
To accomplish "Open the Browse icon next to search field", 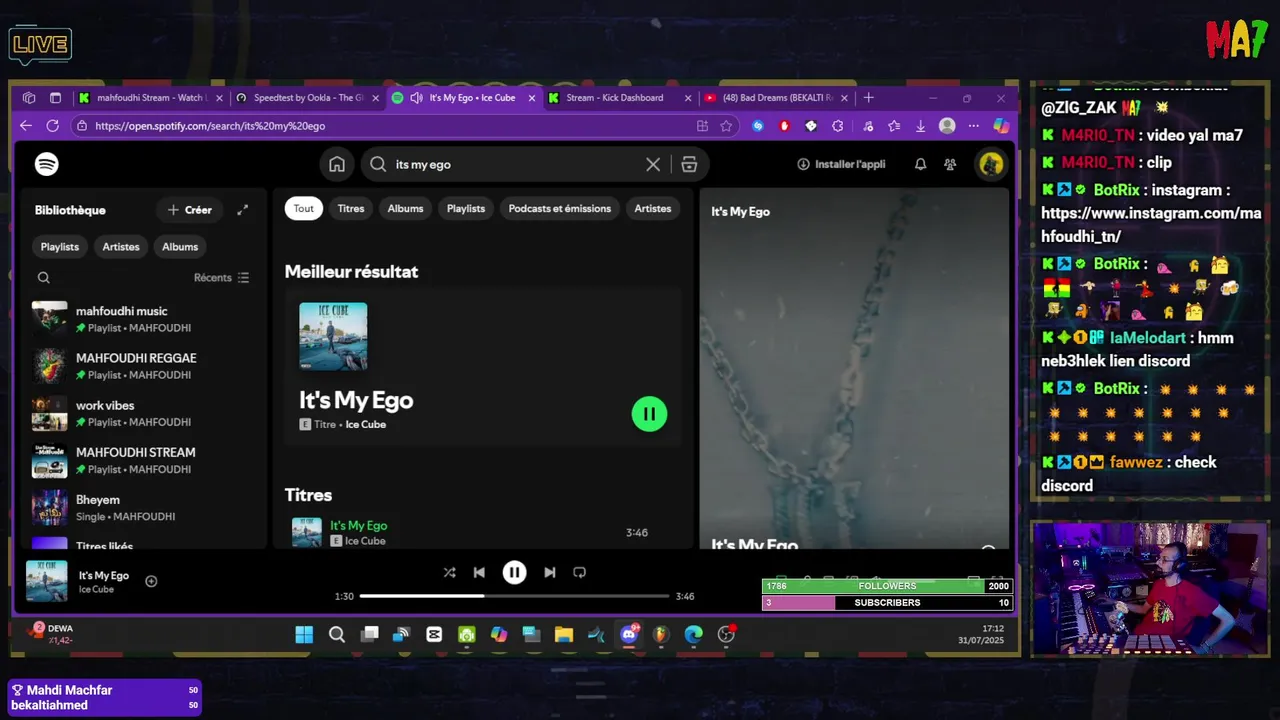I will (689, 164).
